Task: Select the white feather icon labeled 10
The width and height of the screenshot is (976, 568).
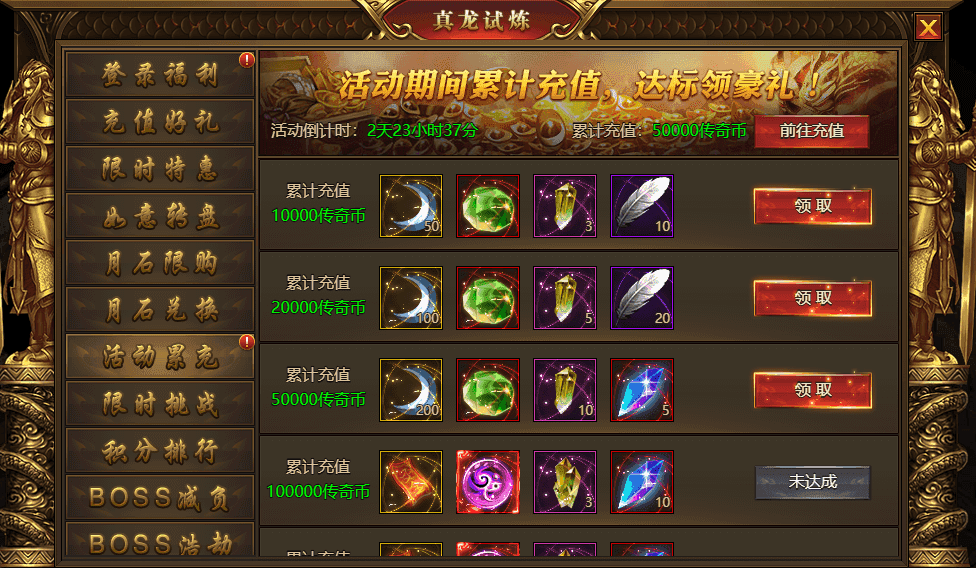Action: click(x=642, y=206)
